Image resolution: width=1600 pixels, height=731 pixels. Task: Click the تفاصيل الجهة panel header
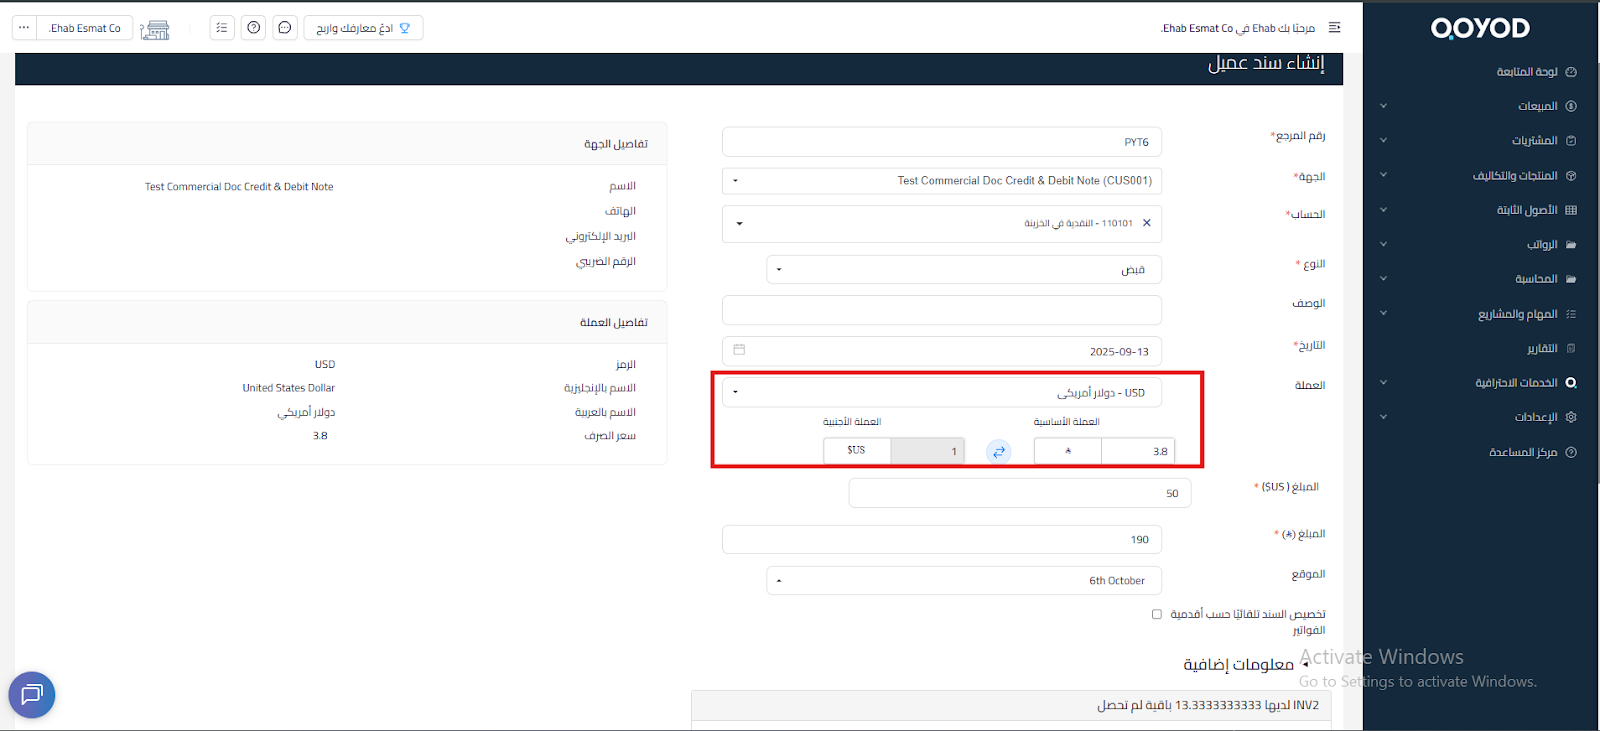347,144
